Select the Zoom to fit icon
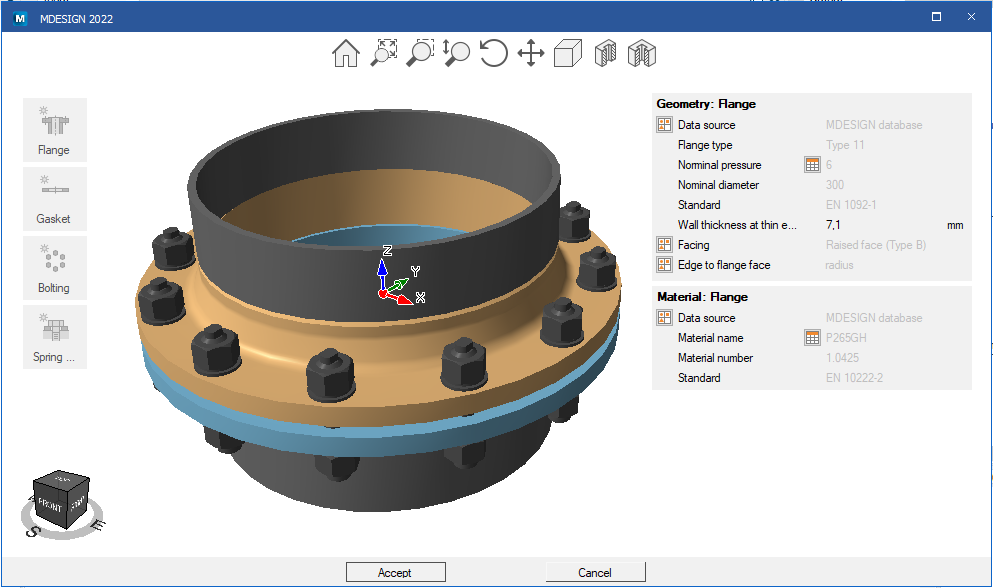 tap(384, 53)
